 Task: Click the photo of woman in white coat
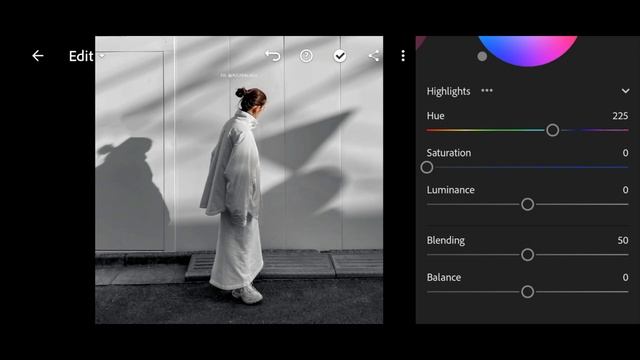tap(239, 180)
